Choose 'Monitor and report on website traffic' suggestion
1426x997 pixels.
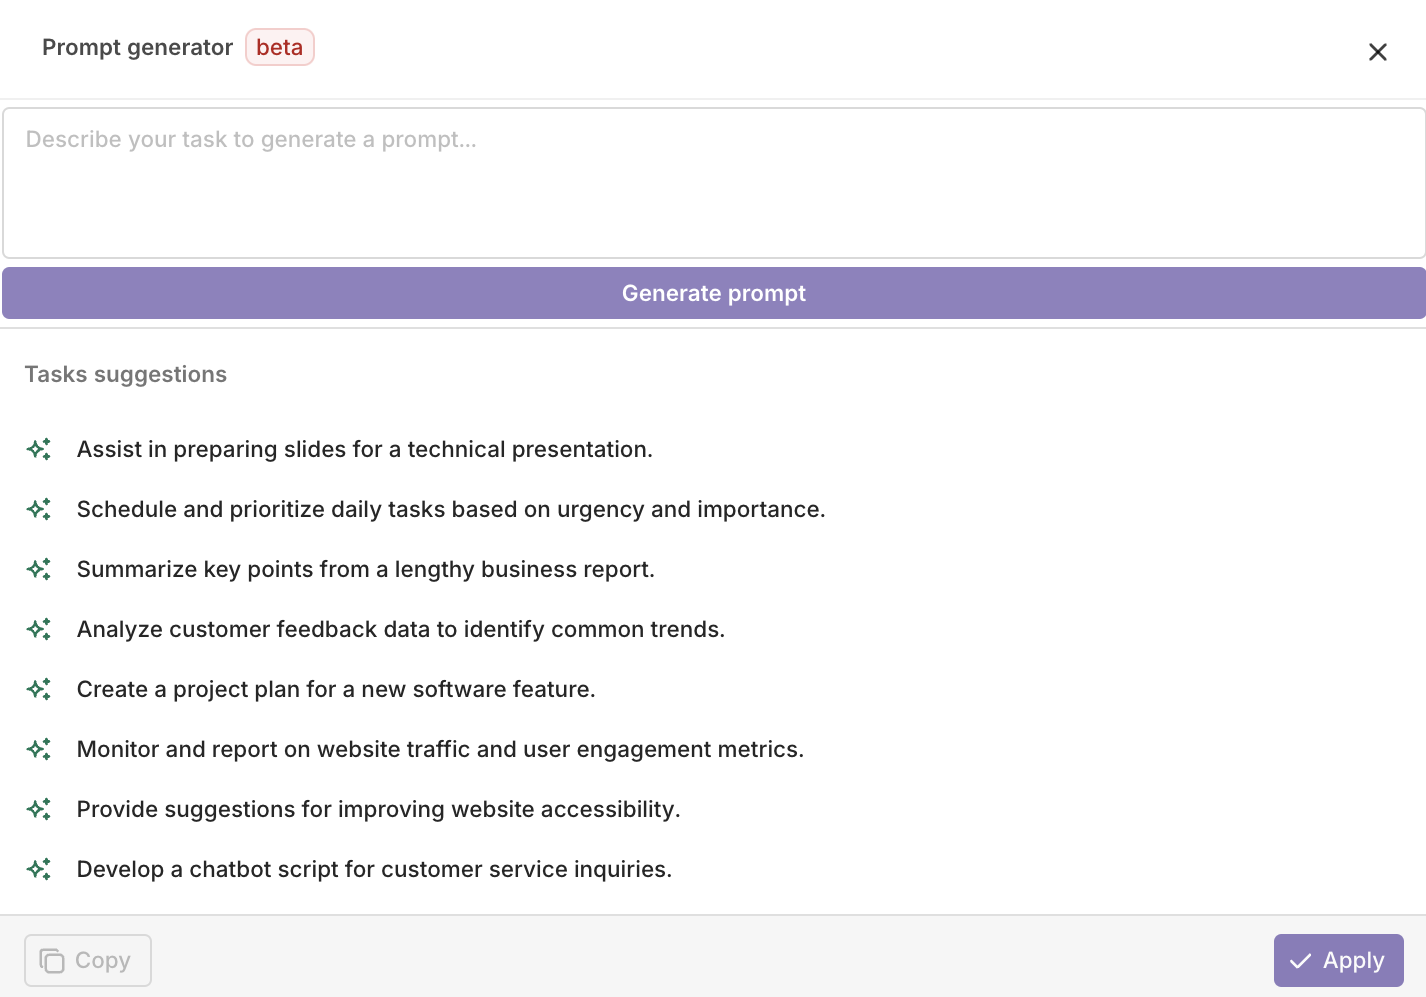(440, 749)
